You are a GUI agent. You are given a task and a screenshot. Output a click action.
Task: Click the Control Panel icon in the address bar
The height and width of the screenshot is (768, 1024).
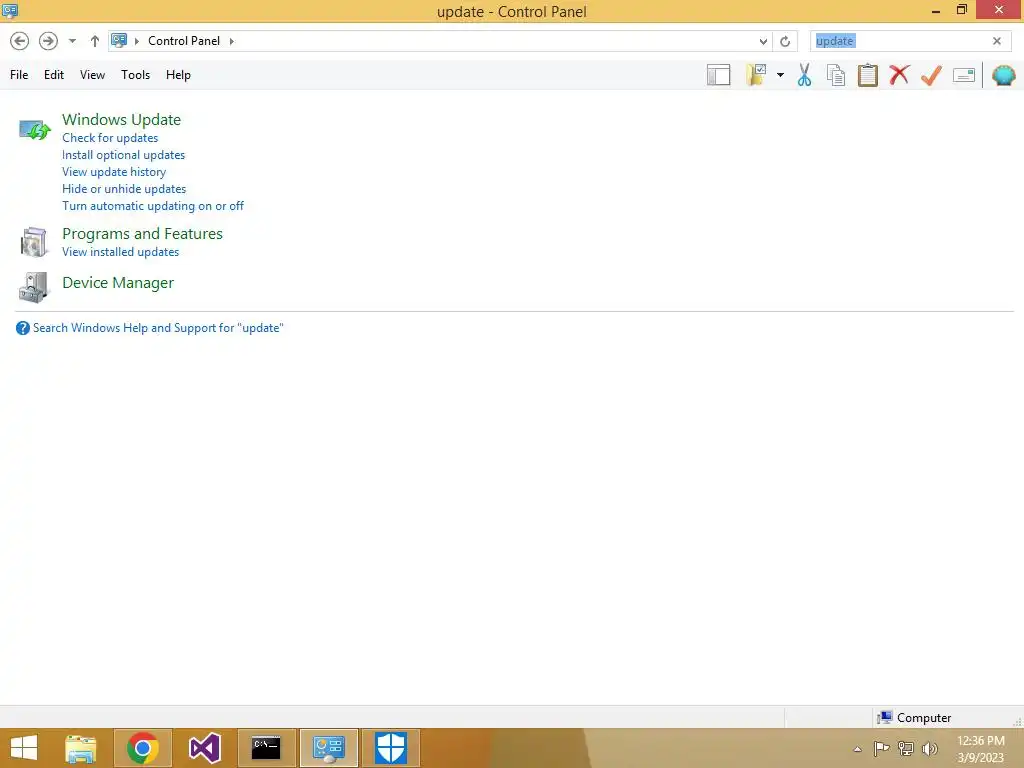pyautogui.click(x=119, y=40)
